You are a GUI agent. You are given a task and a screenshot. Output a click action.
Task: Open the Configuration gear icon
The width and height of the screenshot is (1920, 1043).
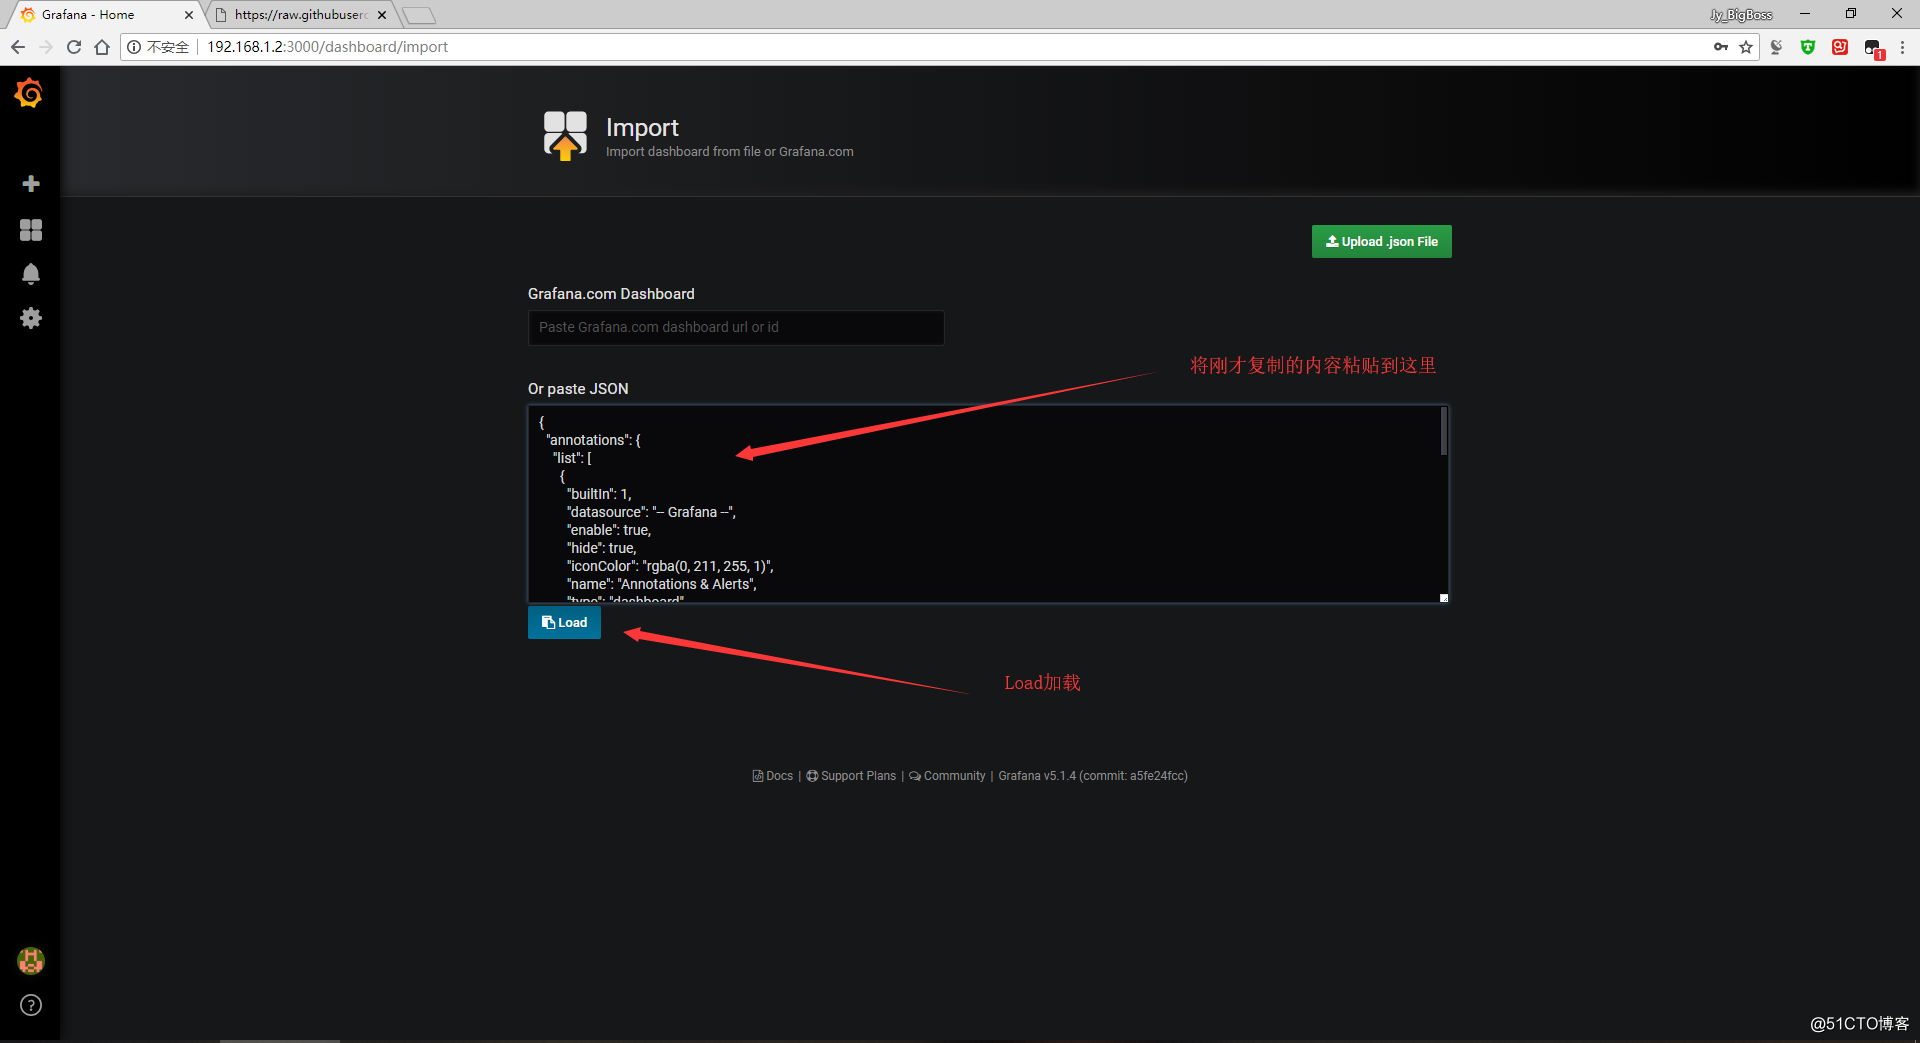pyautogui.click(x=31, y=318)
